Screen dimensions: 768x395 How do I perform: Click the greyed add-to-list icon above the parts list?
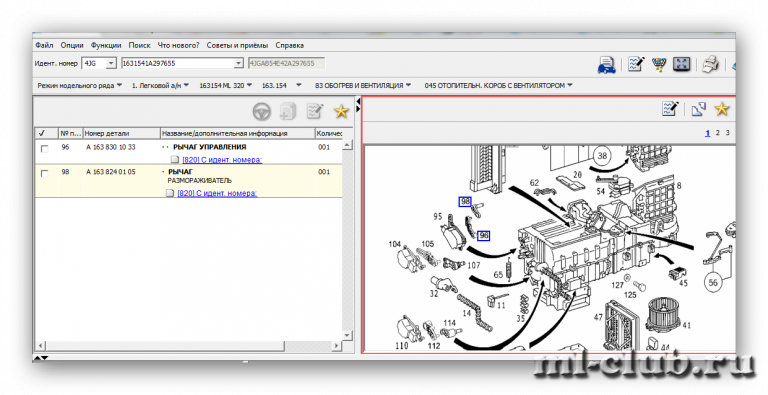pos(288,112)
